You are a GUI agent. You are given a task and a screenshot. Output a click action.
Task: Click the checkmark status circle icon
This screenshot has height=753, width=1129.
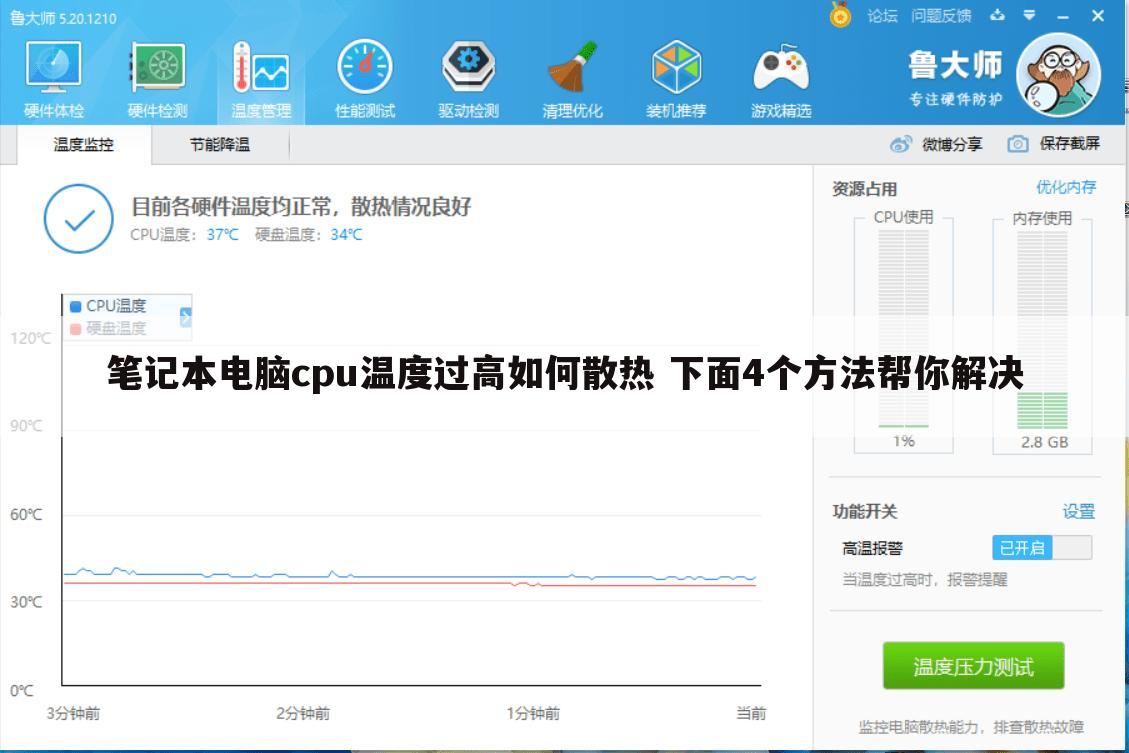coord(78,219)
